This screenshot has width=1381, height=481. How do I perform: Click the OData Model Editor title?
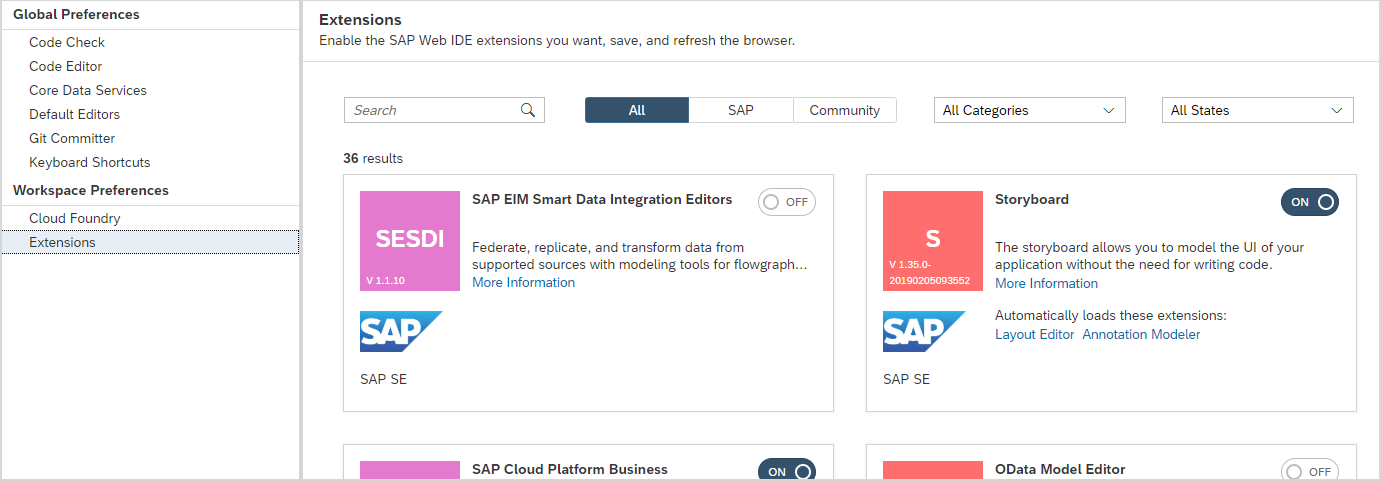pos(1060,469)
